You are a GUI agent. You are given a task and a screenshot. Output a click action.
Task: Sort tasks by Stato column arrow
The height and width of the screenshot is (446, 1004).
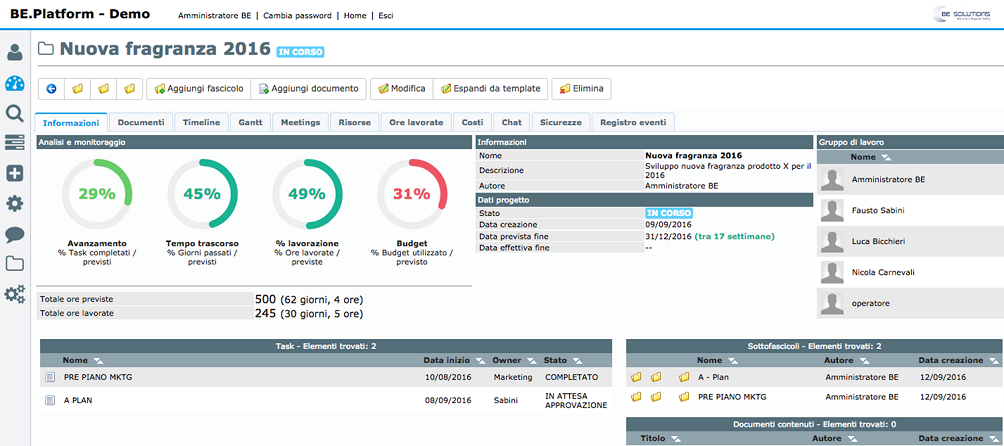point(577,361)
